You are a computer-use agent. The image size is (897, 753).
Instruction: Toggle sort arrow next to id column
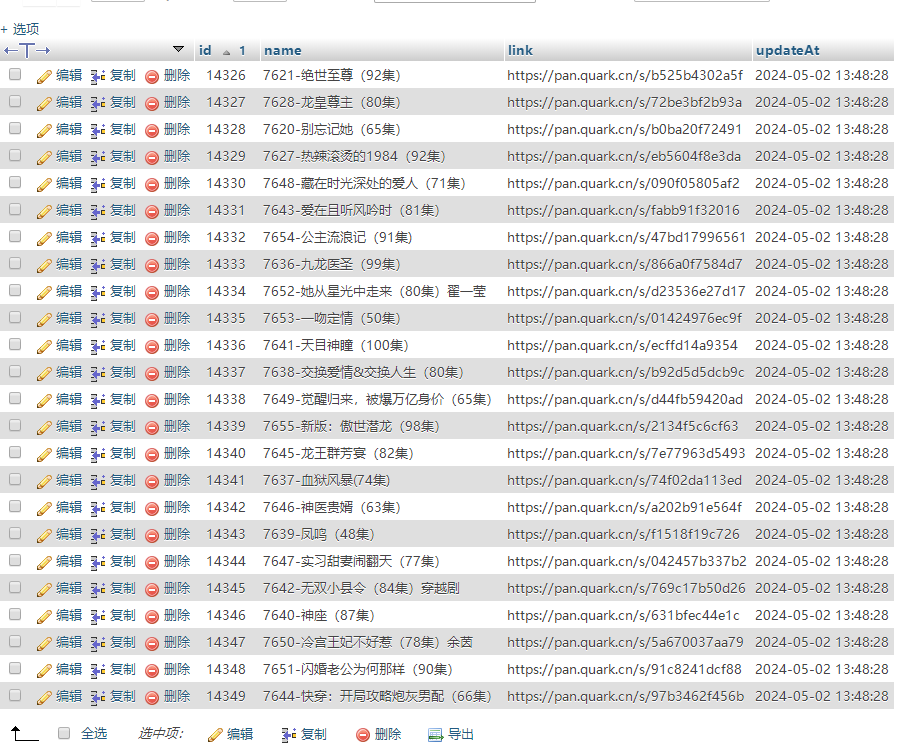[227, 51]
